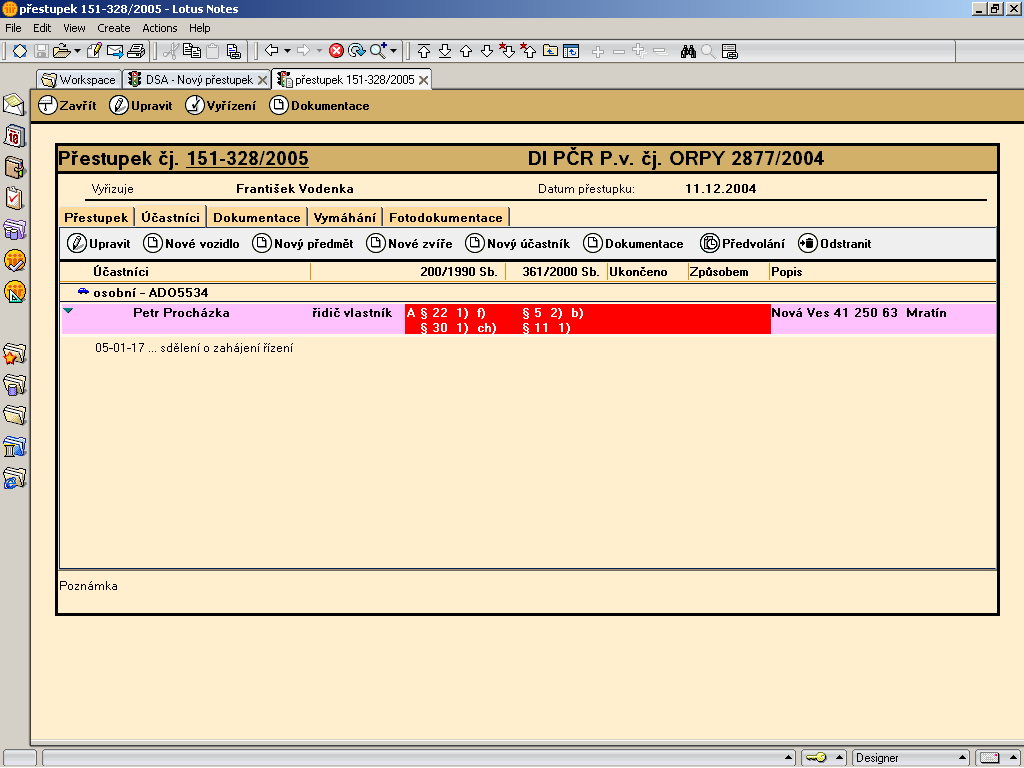Open the Mail bookmark envelope icon
The width and height of the screenshot is (1024, 768).
pos(14,104)
